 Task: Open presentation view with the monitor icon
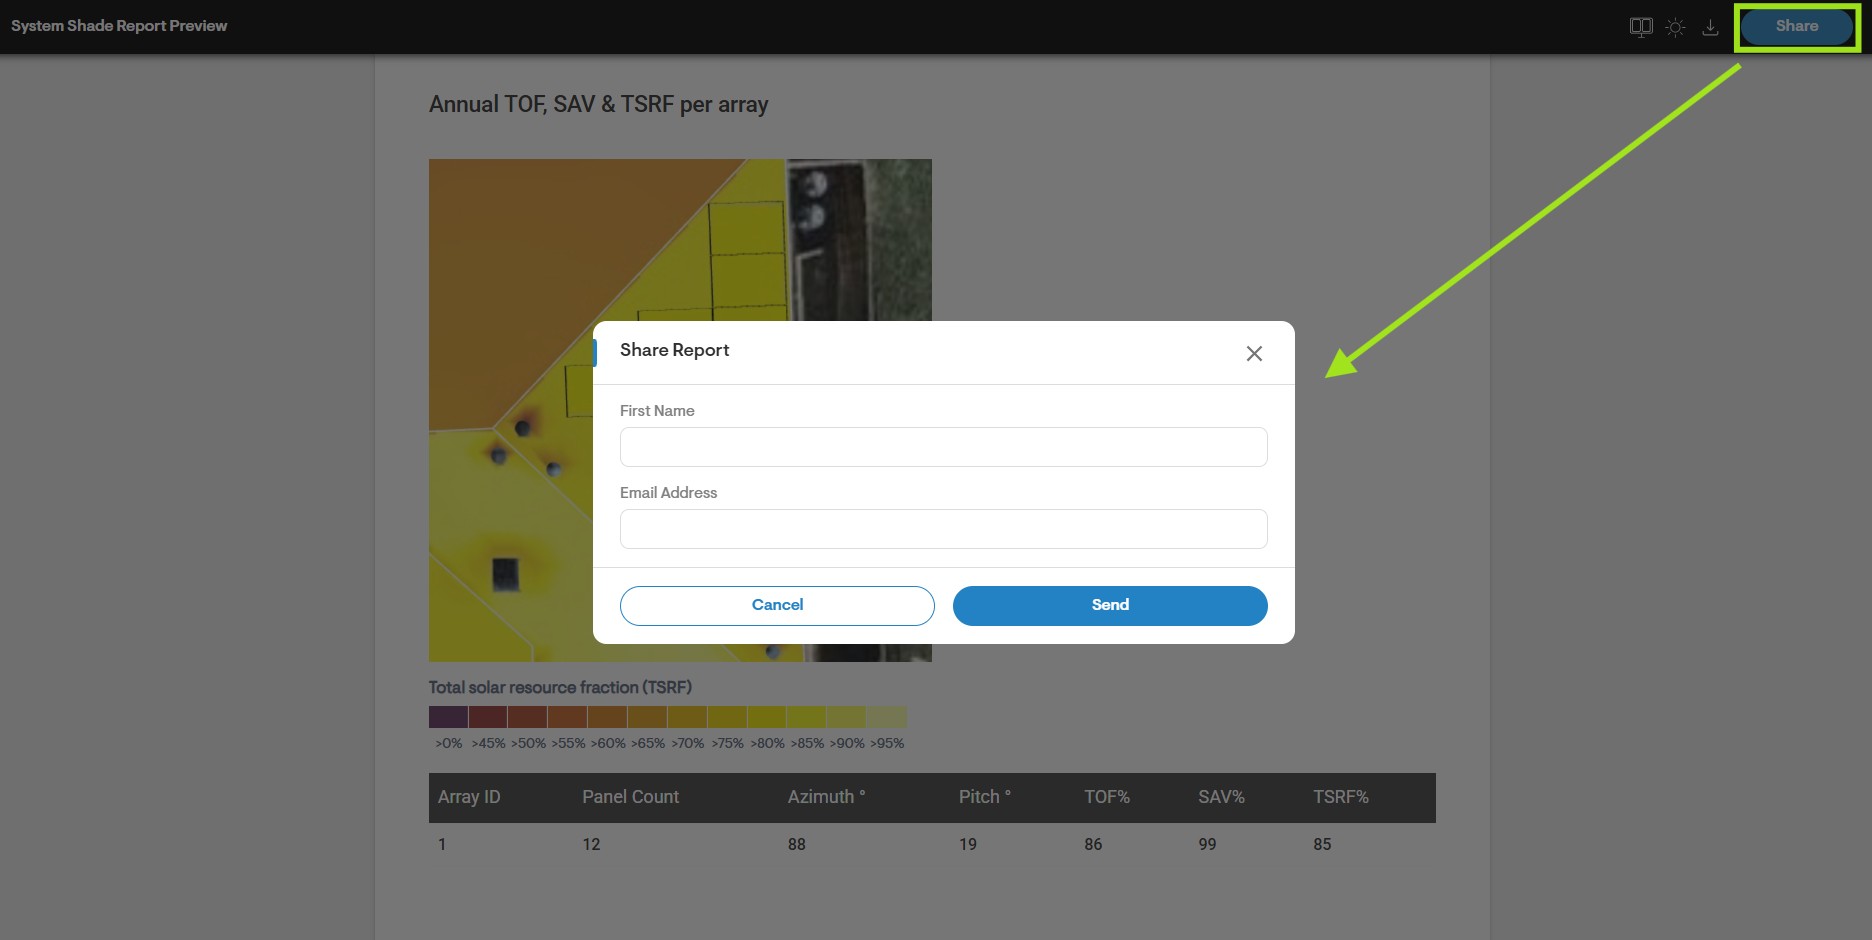click(x=1641, y=27)
